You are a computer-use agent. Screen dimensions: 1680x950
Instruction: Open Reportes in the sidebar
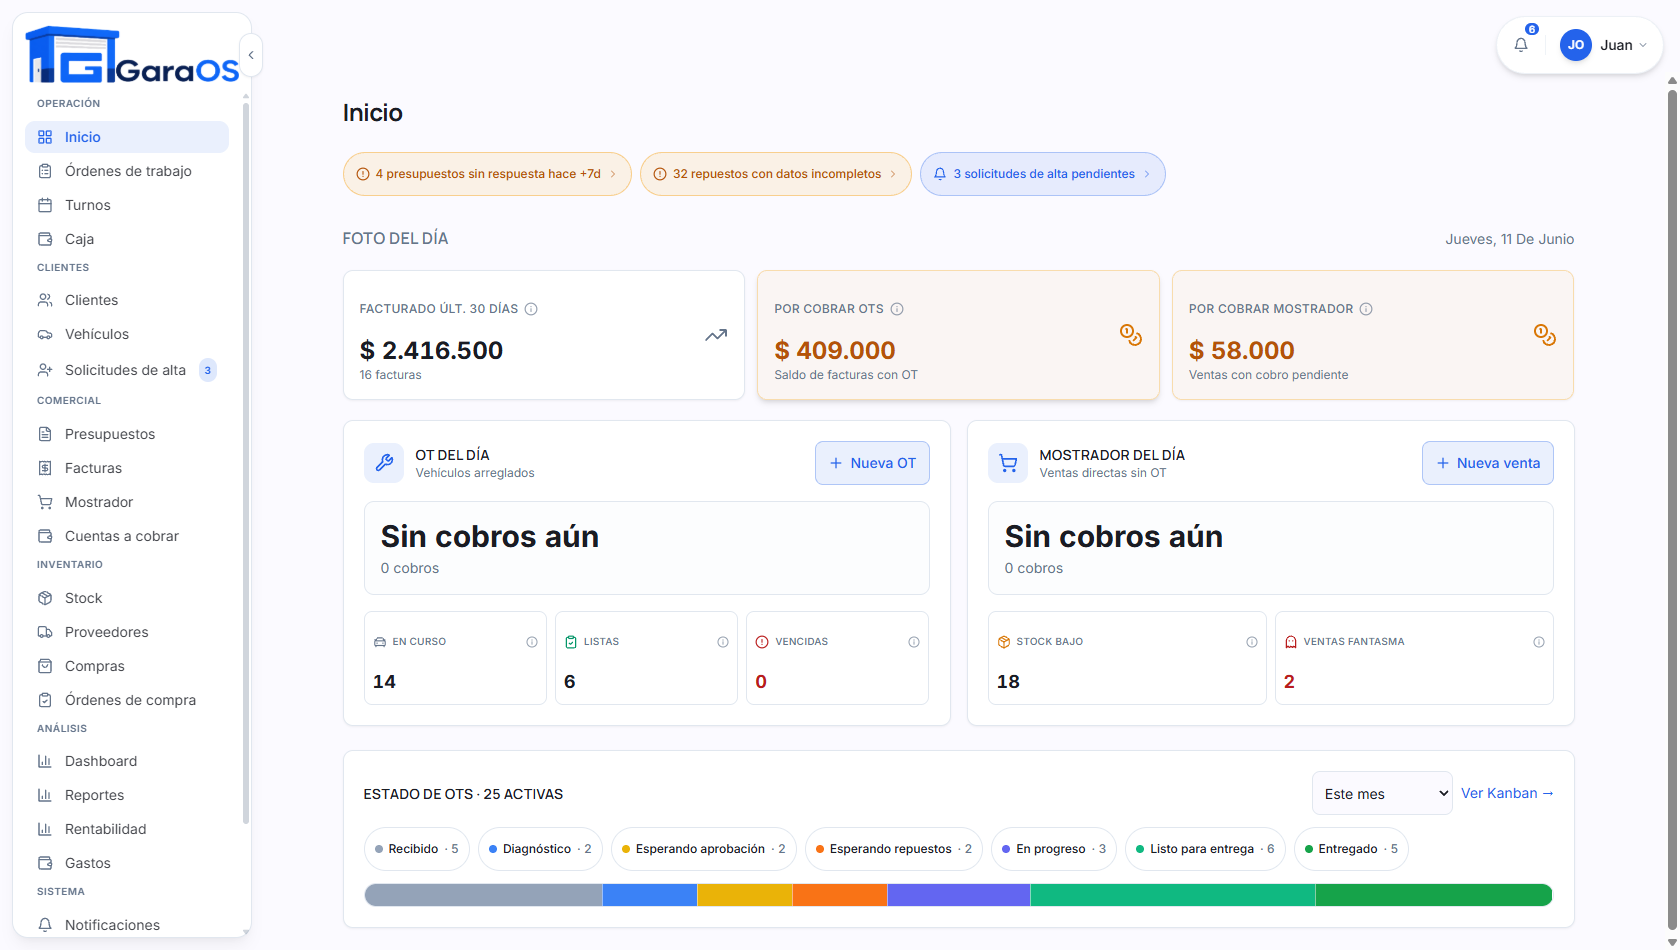click(127, 795)
